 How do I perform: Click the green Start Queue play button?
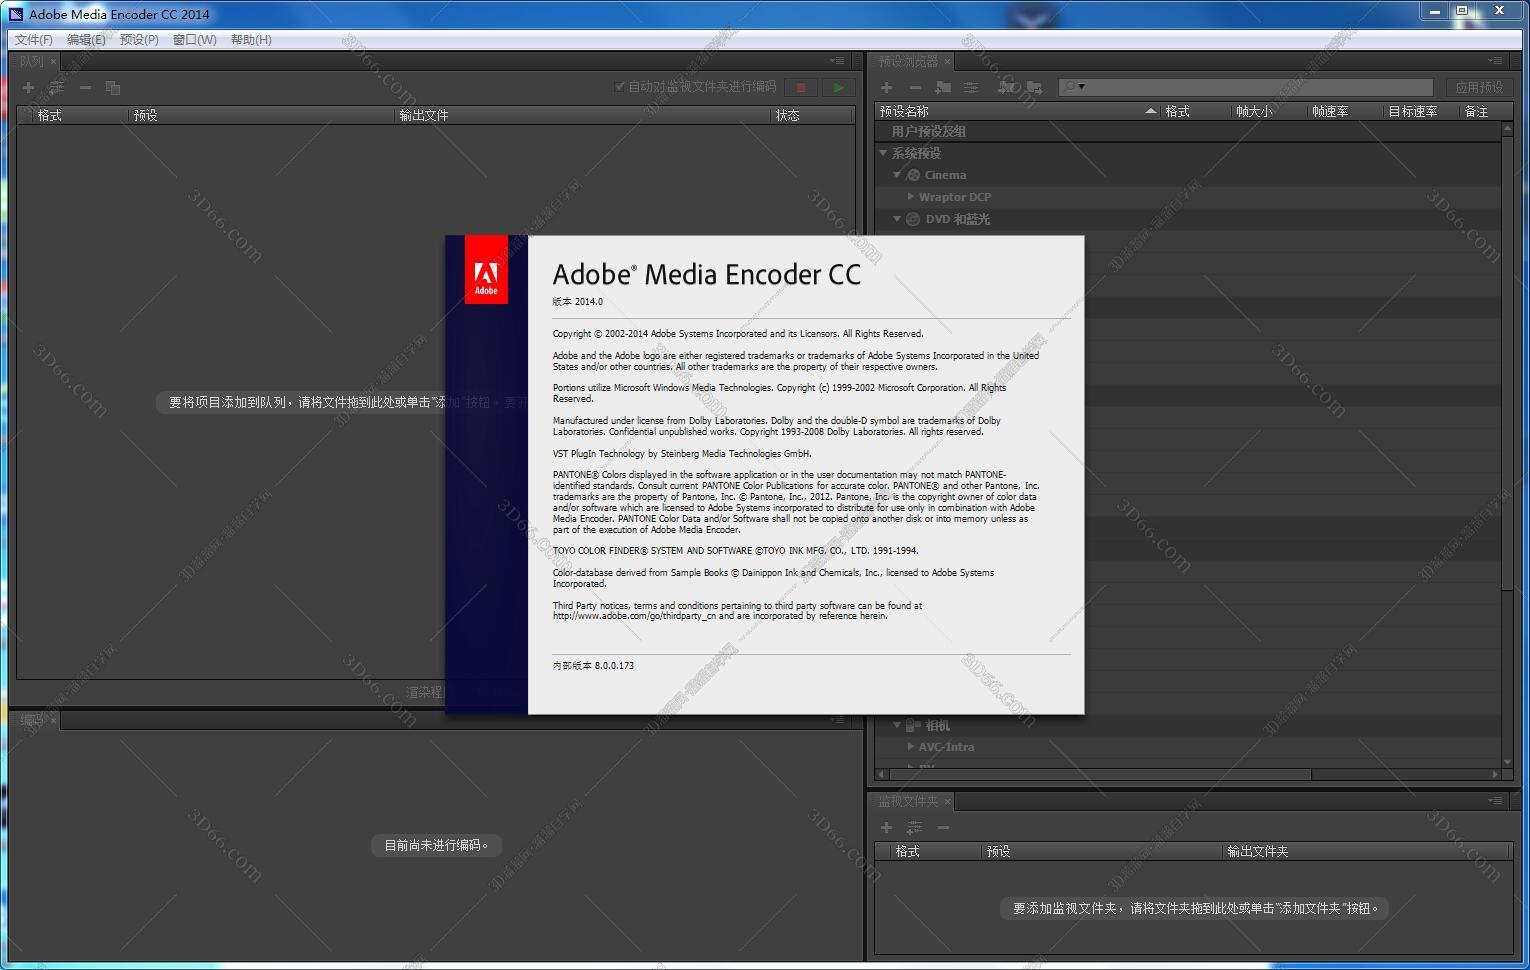click(x=838, y=88)
